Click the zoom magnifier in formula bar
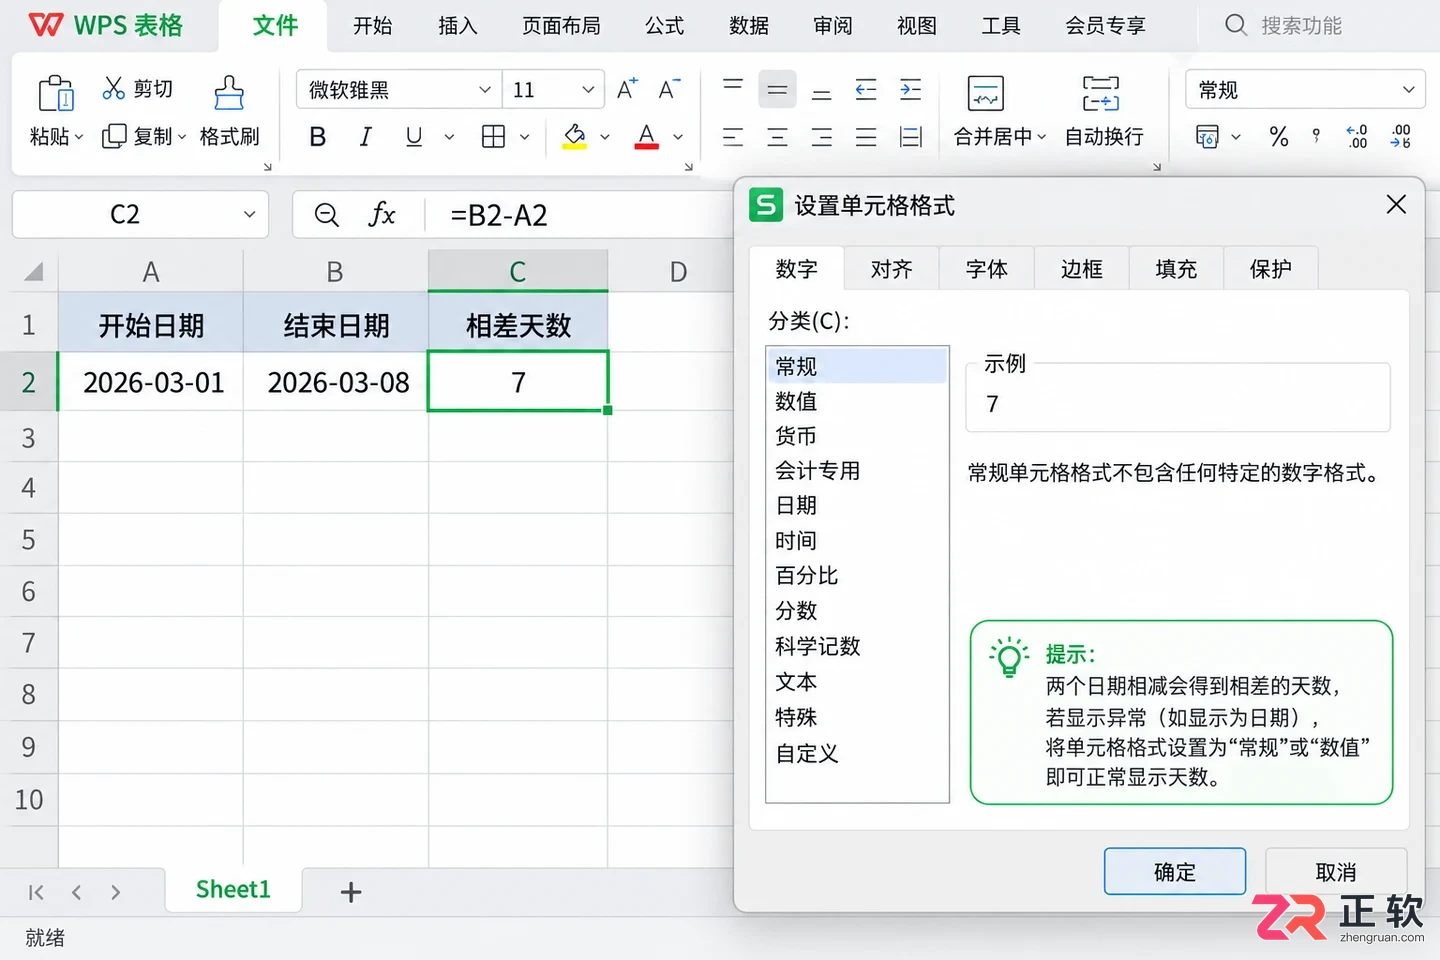 click(x=326, y=214)
